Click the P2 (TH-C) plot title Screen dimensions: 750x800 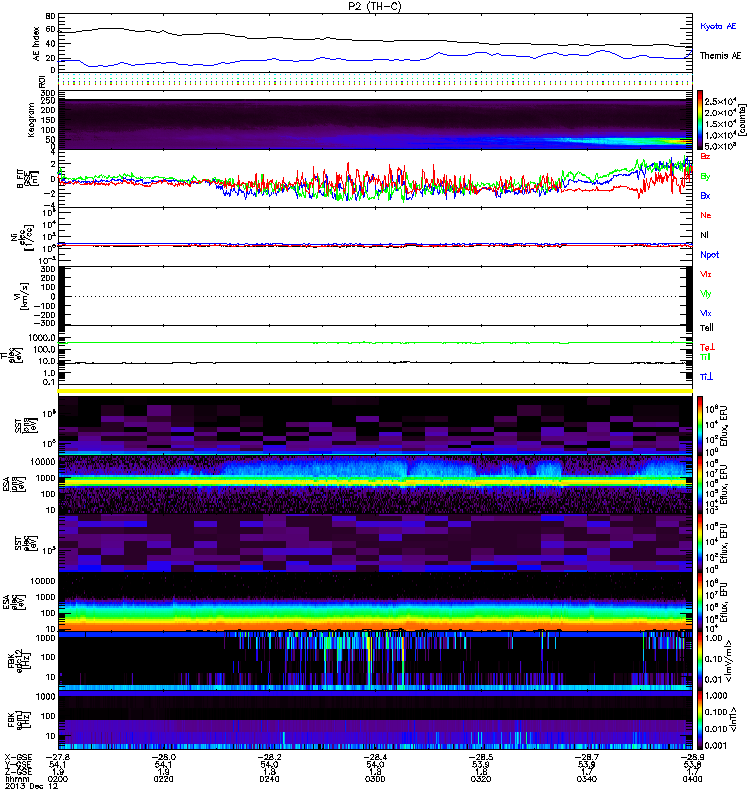(x=375, y=6)
